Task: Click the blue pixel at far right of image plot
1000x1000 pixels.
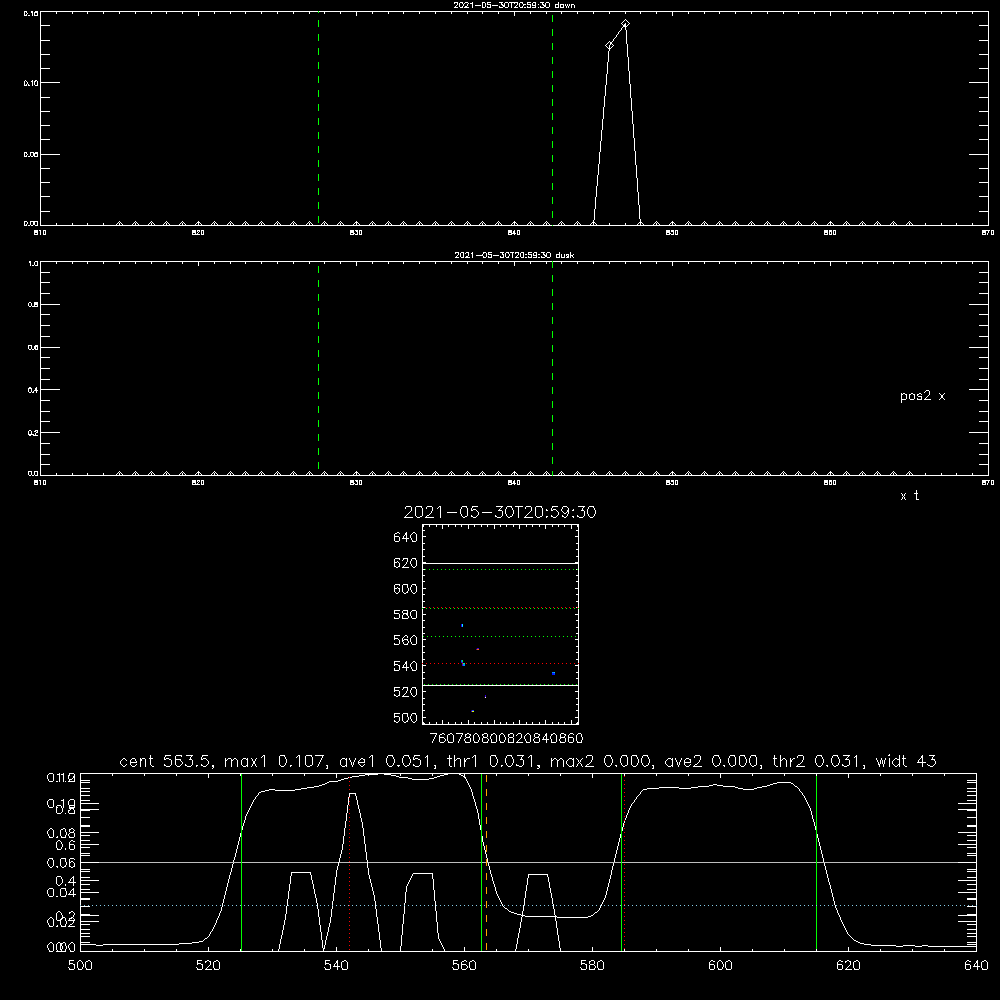Action: click(x=554, y=673)
